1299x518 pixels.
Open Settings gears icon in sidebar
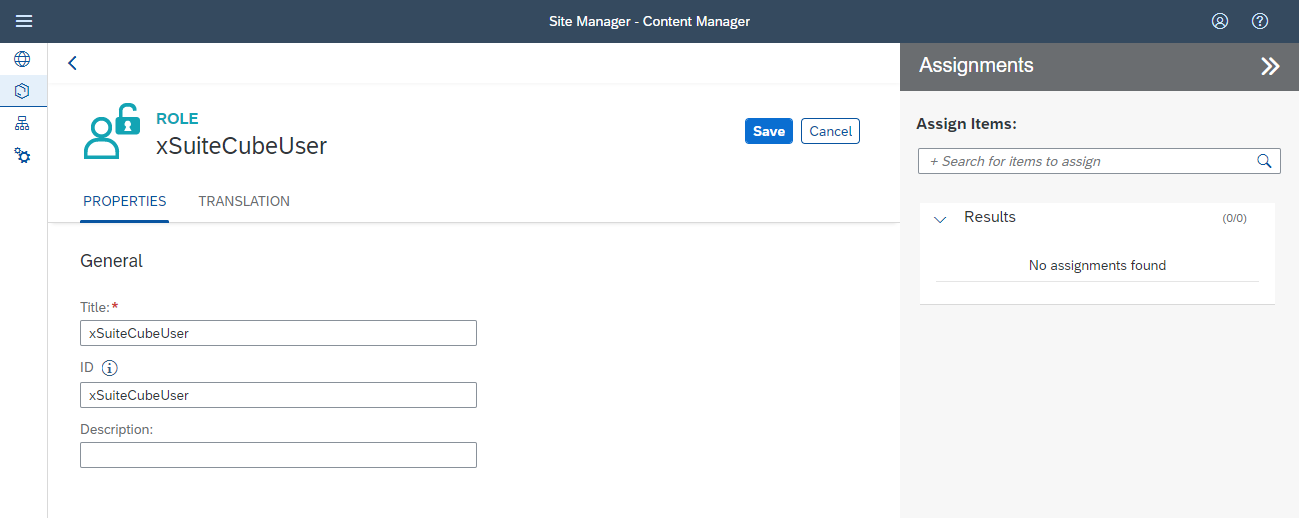pyautogui.click(x=22, y=156)
